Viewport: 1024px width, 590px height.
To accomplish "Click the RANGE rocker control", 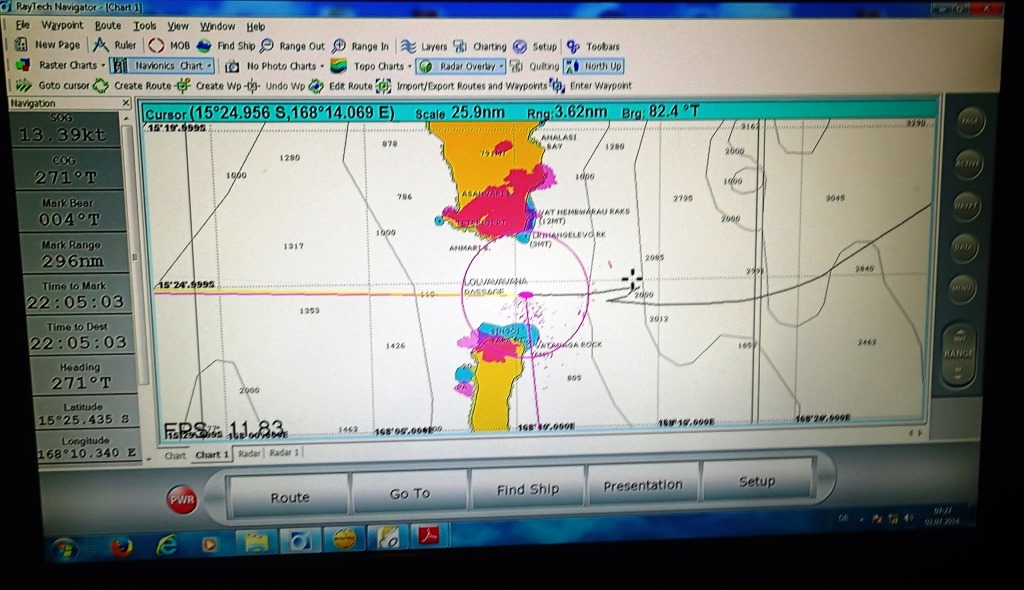I will [958, 354].
